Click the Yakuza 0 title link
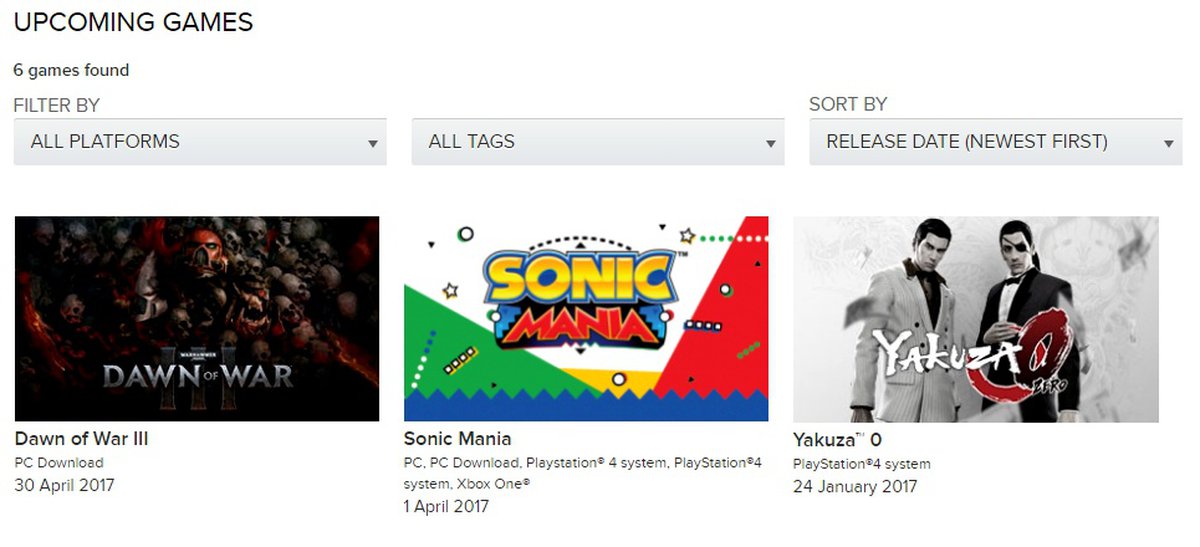Screen dimensions: 1200x547 [837, 440]
